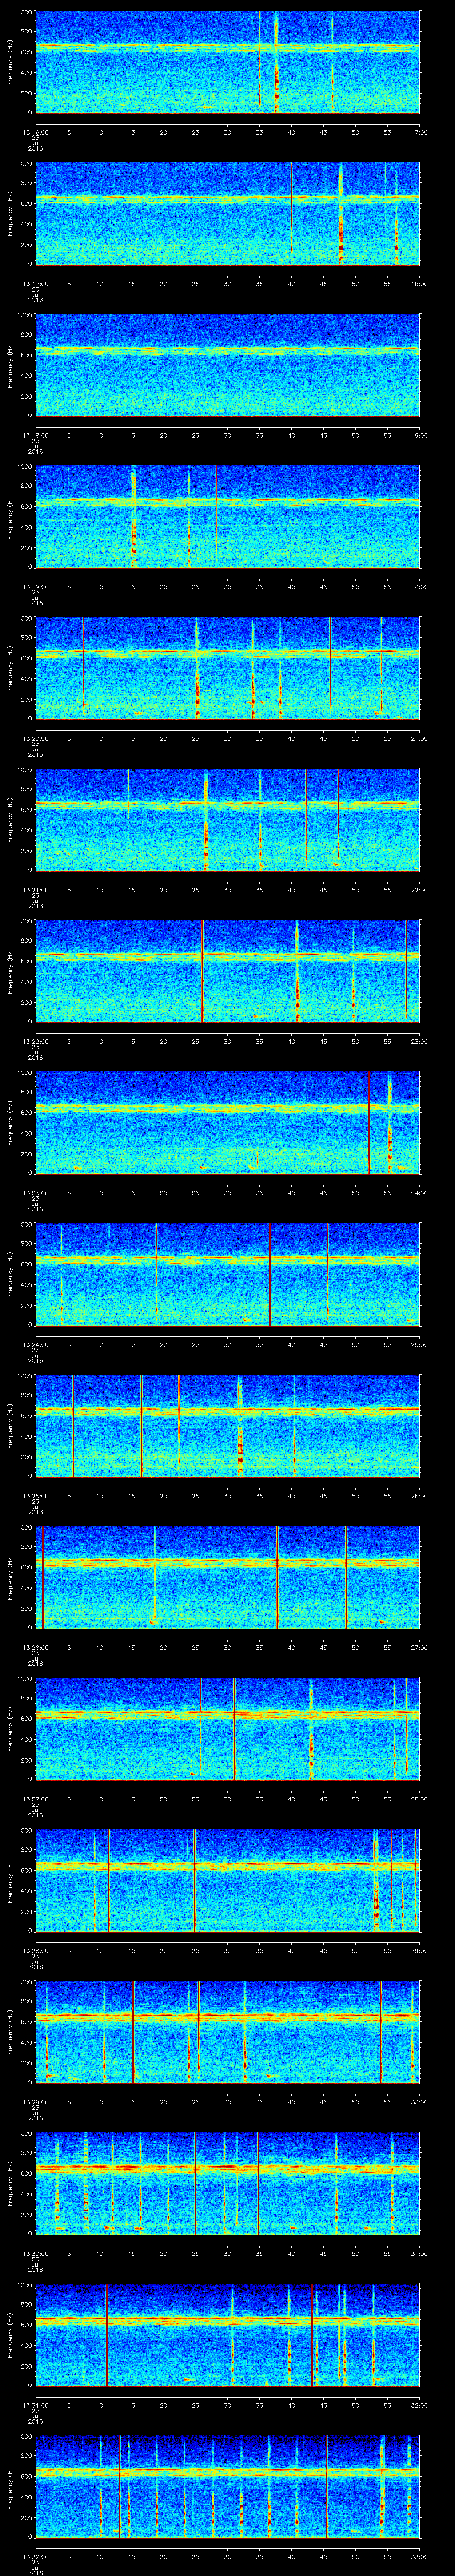This screenshot has width=455, height=2576.
Task: Select the 13:32:00 start time label
Action: tap(35, 2556)
